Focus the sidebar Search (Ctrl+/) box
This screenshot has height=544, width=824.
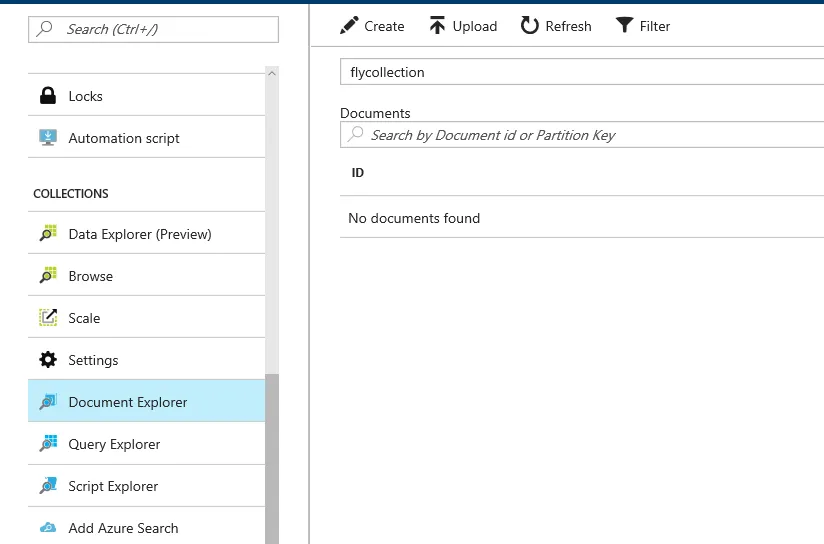coord(154,29)
